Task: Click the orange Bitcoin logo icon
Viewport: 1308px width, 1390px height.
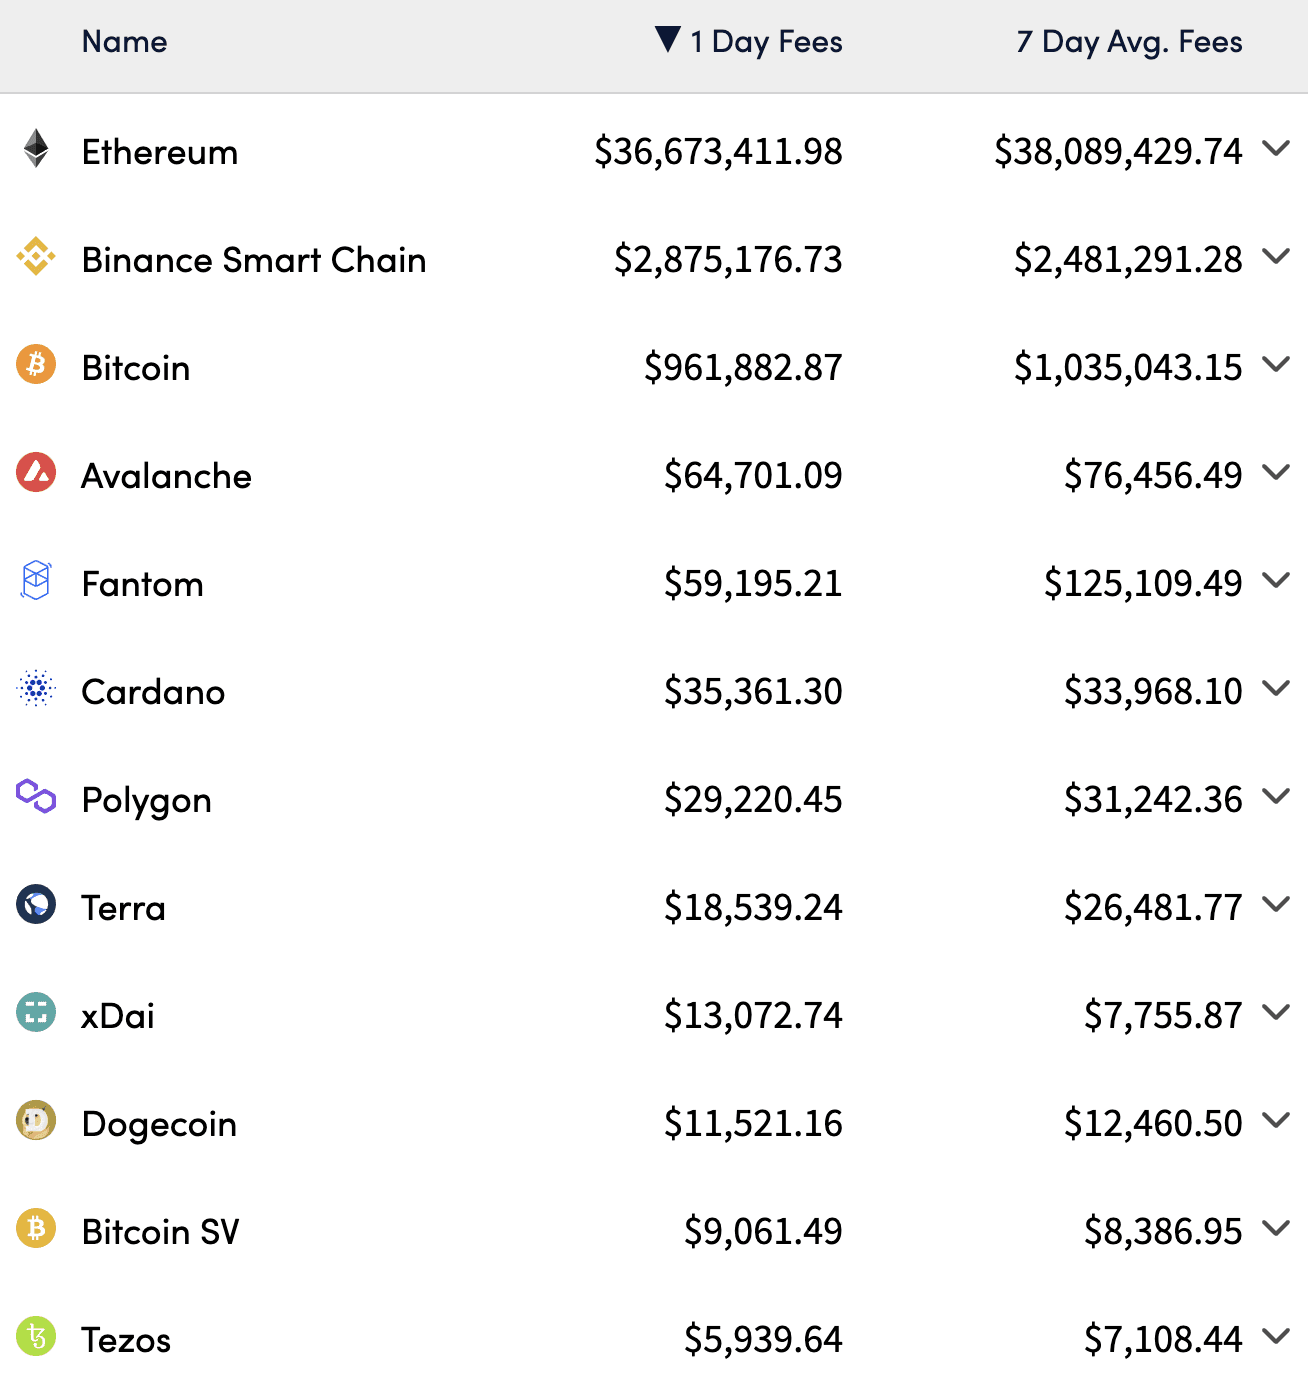Action: coord(36,364)
